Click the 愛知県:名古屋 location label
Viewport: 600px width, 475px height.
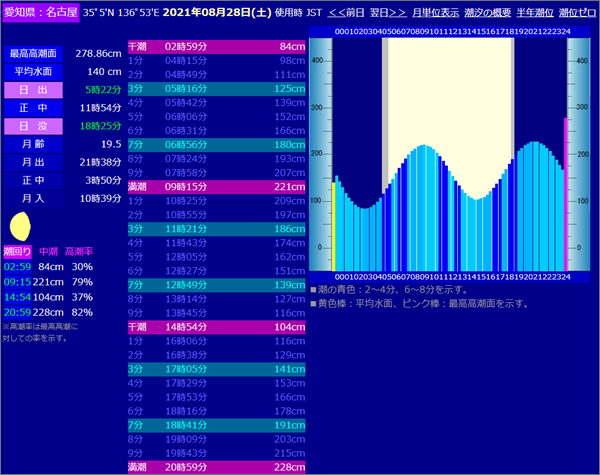(x=41, y=12)
